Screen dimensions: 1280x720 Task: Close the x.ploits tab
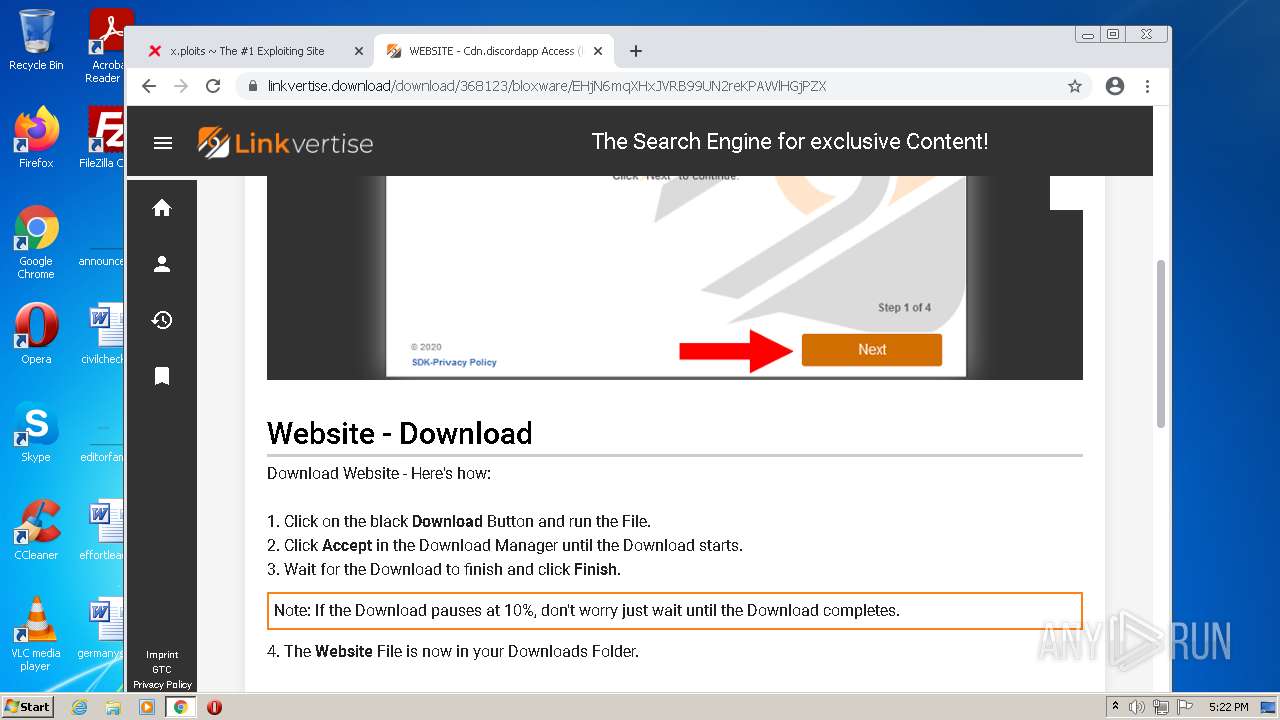[359, 51]
